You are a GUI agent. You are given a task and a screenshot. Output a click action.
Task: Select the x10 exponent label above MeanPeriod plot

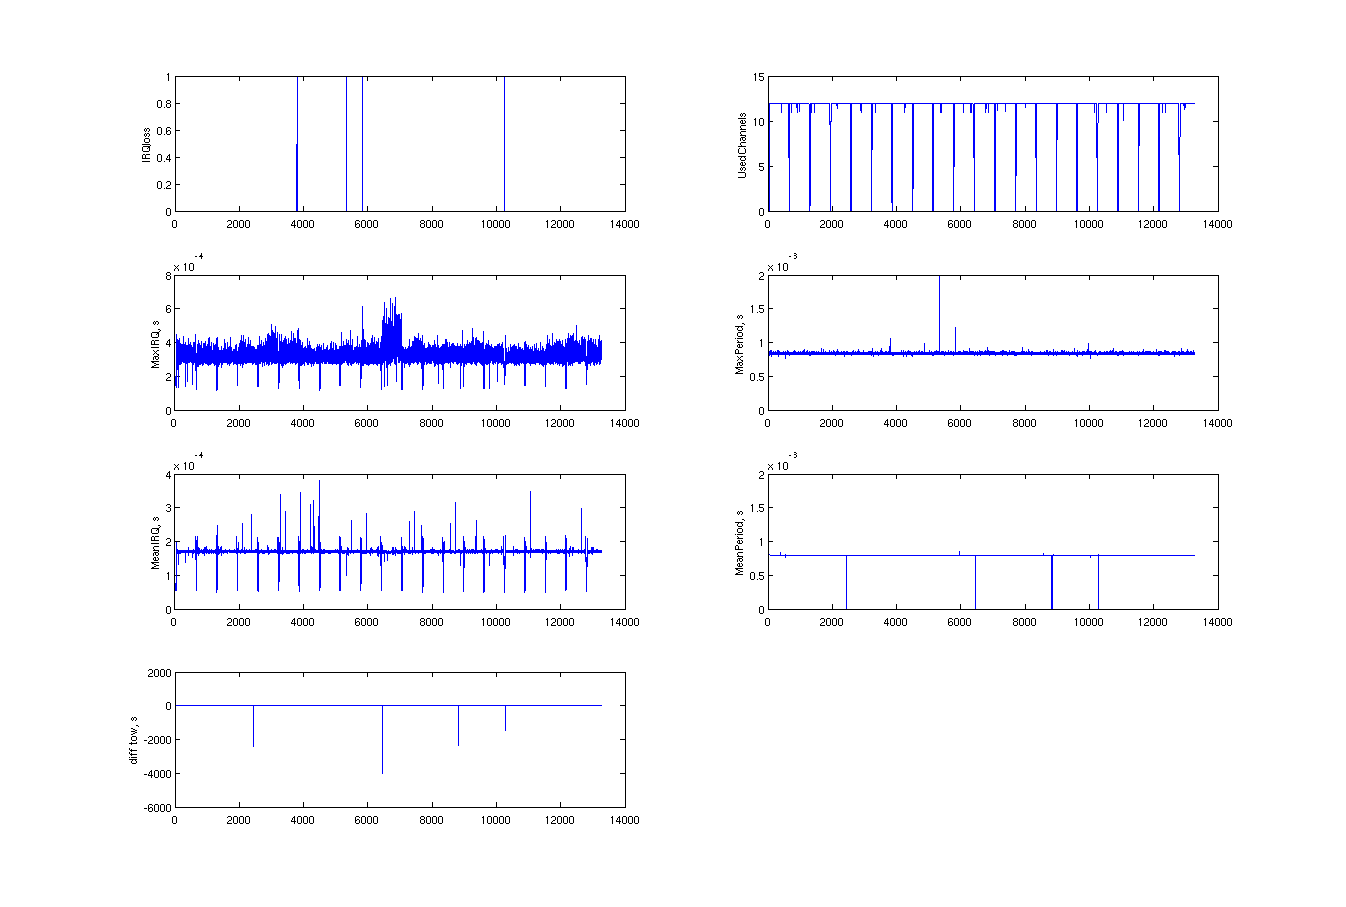(x=781, y=464)
